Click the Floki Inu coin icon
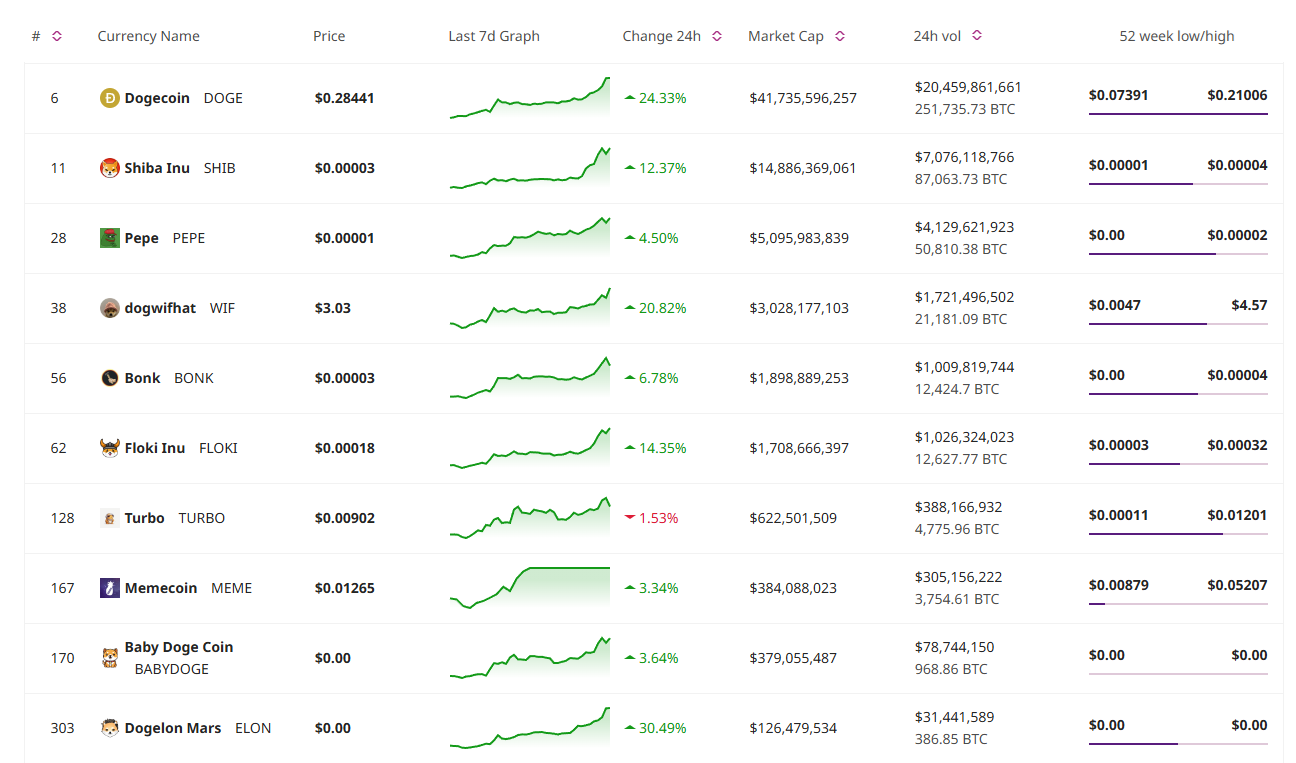1296x763 pixels. (109, 447)
